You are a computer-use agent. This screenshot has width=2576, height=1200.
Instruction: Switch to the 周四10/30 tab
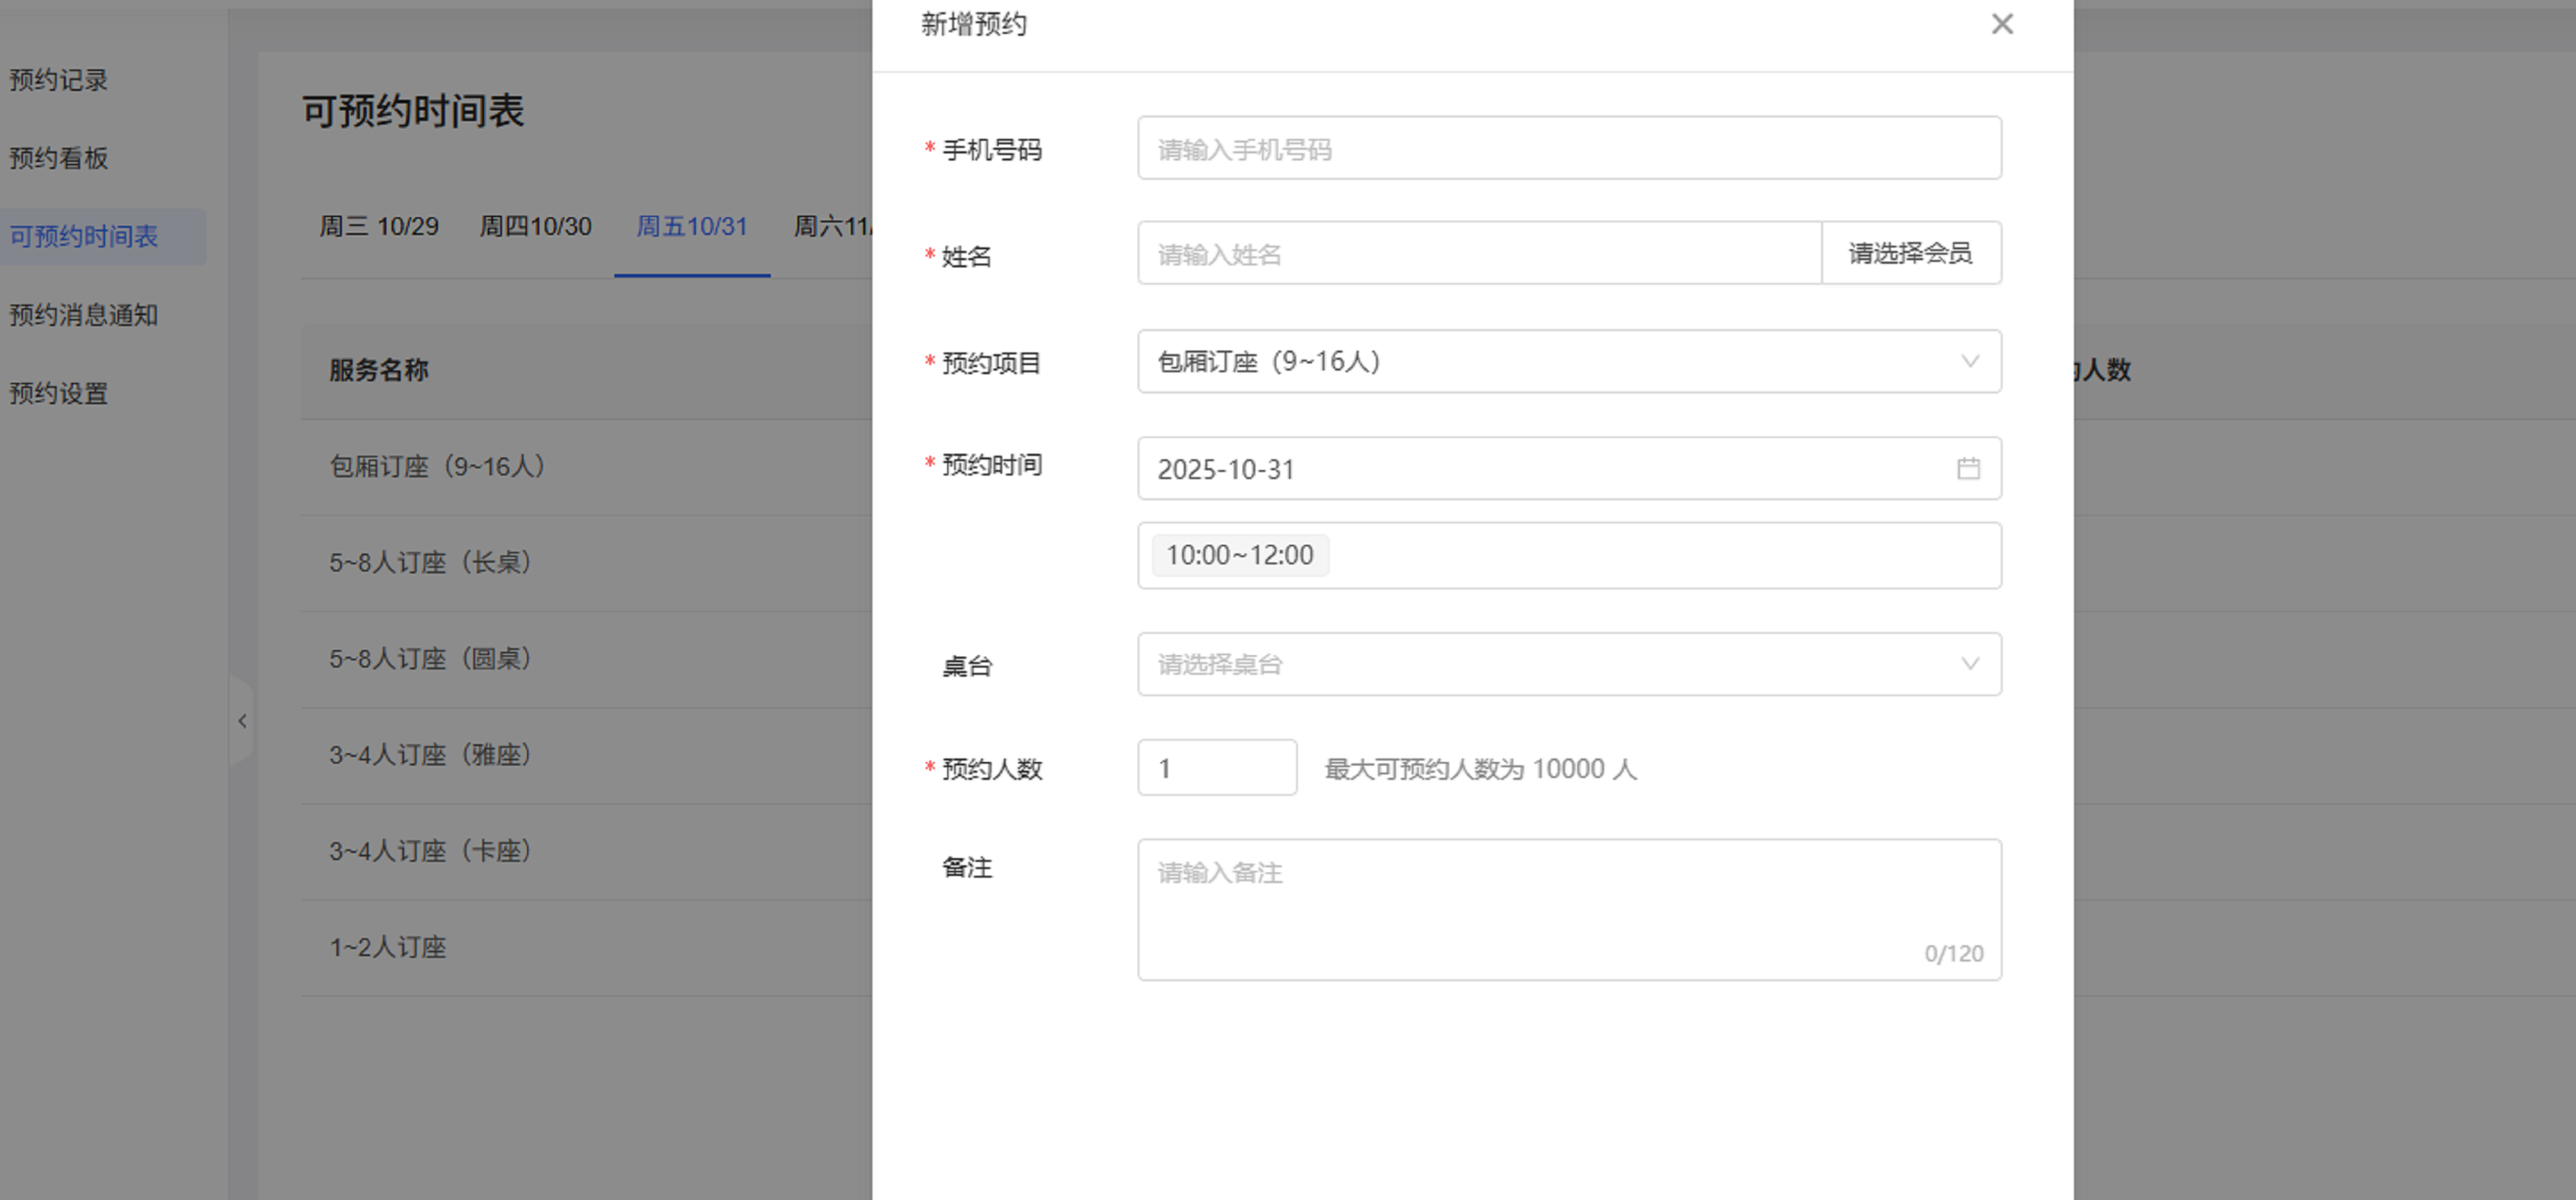(x=535, y=227)
